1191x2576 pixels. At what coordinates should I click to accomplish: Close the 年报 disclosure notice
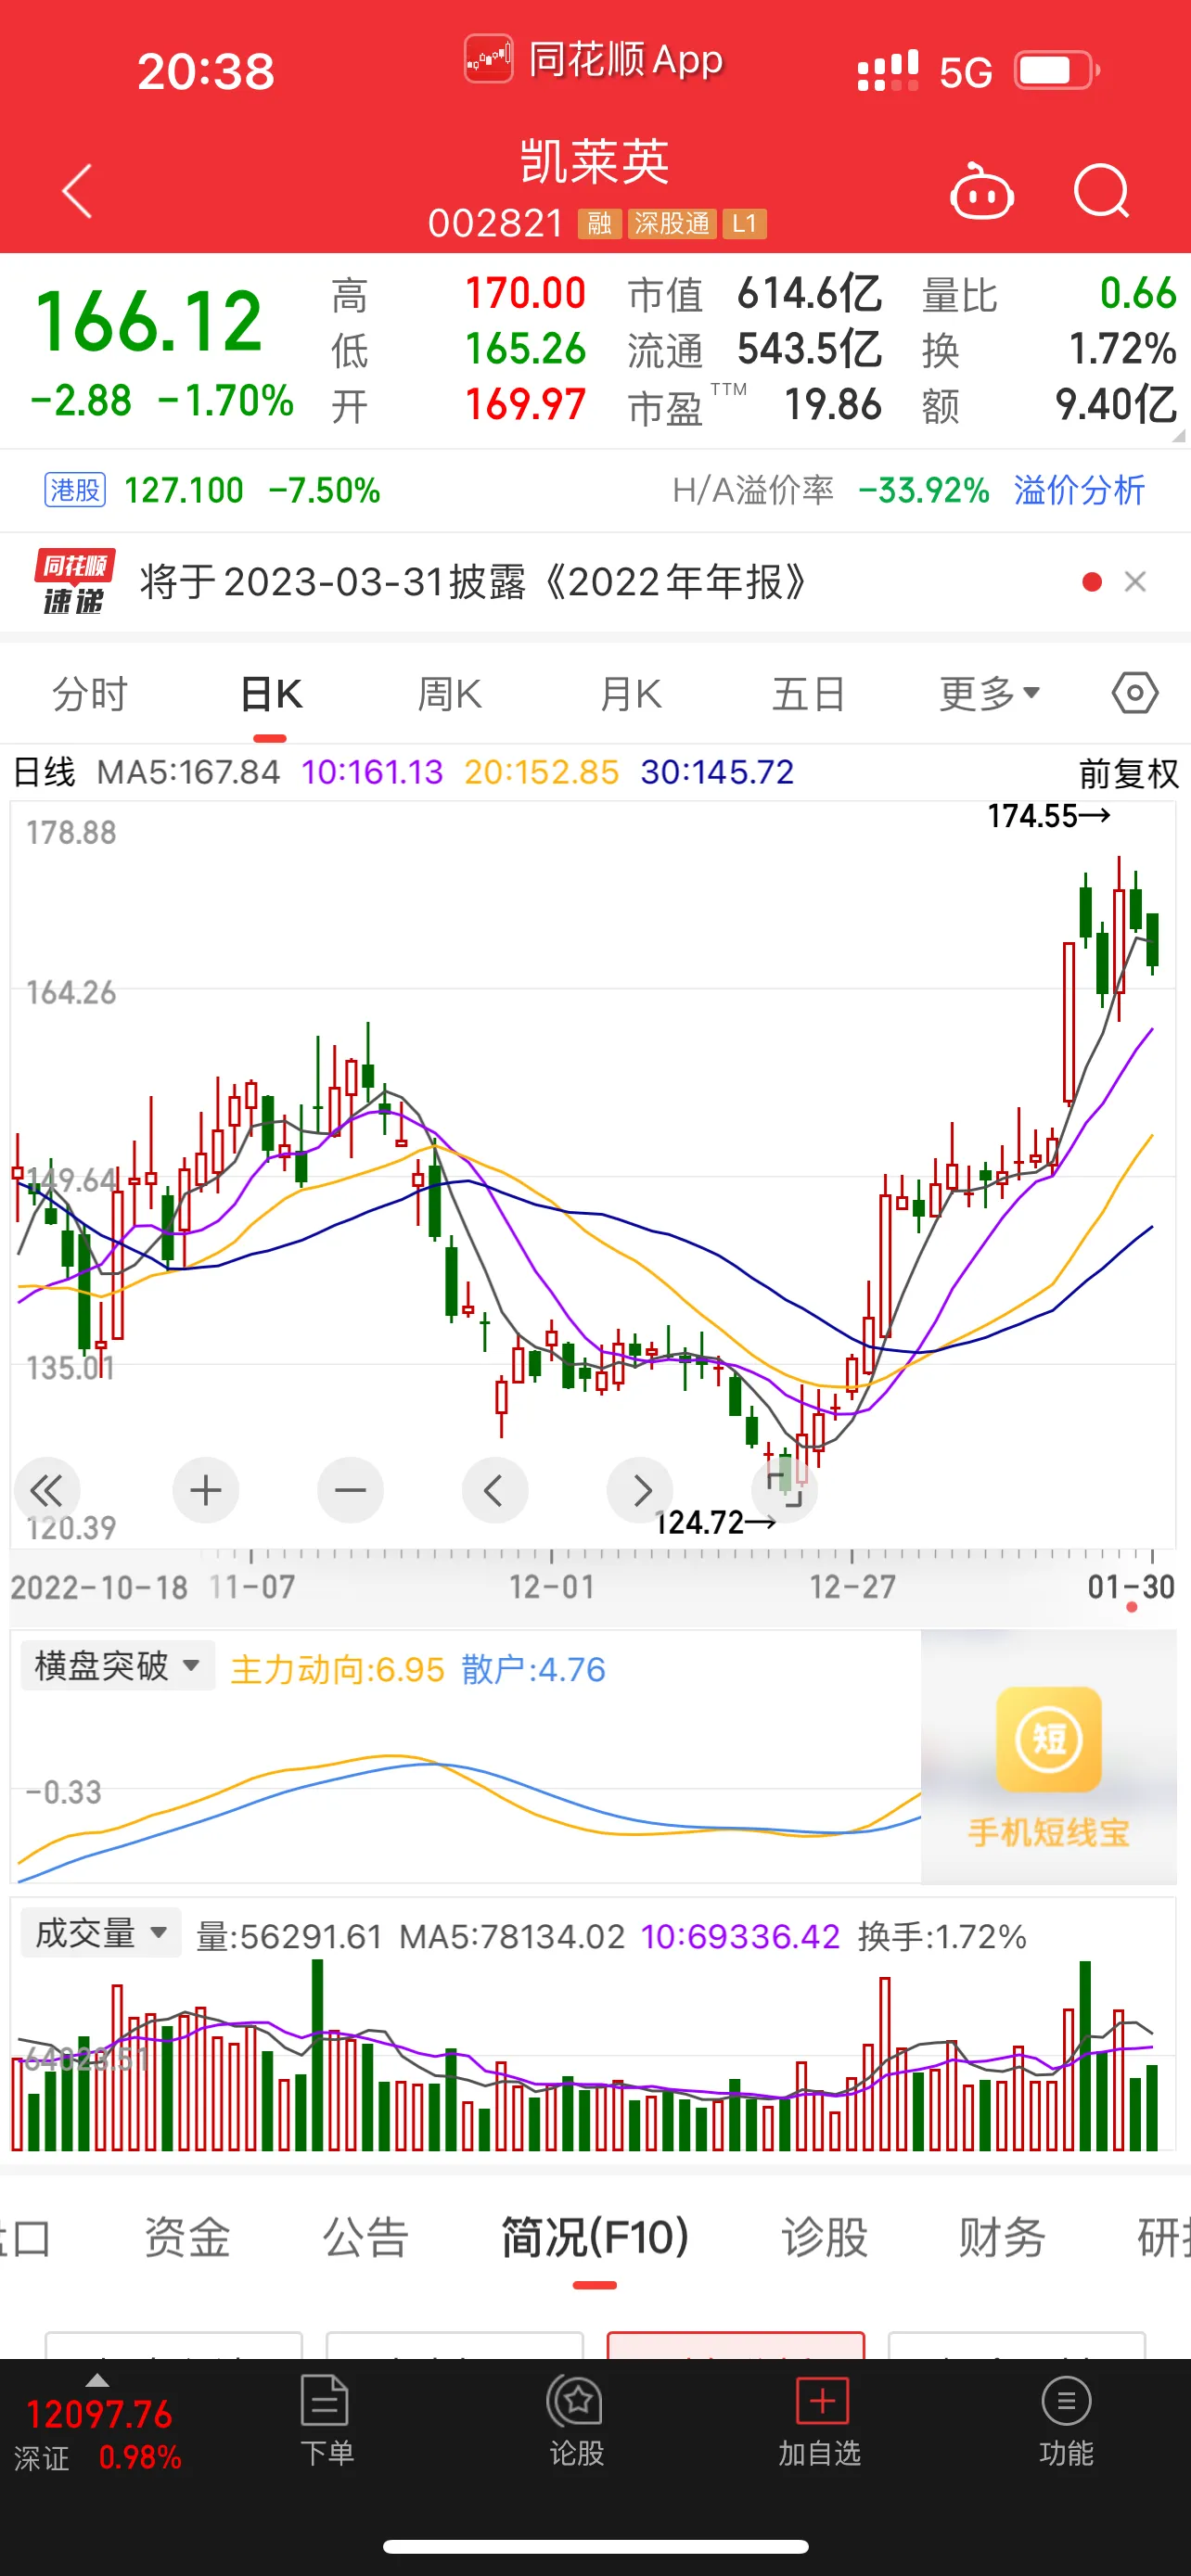pyautogui.click(x=1134, y=582)
